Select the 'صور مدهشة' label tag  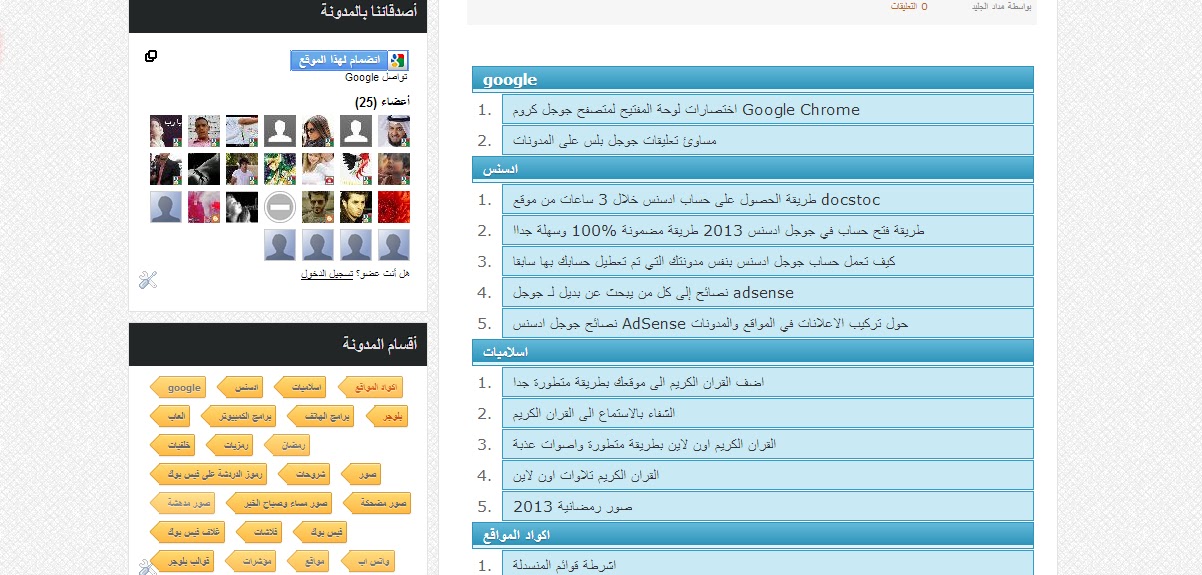coord(183,503)
